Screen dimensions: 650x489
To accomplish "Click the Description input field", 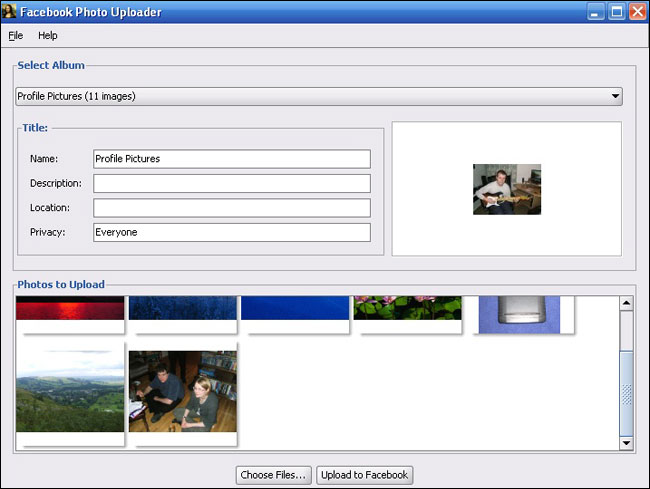I will point(231,183).
